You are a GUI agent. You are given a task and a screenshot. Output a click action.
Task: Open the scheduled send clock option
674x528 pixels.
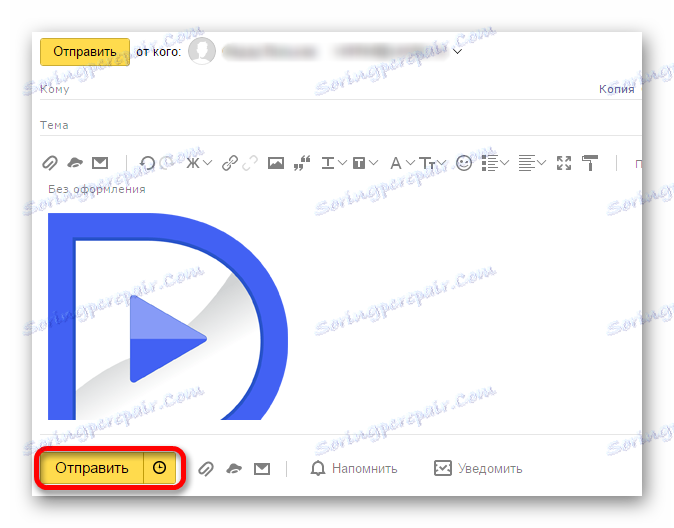(x=159, y=468)
